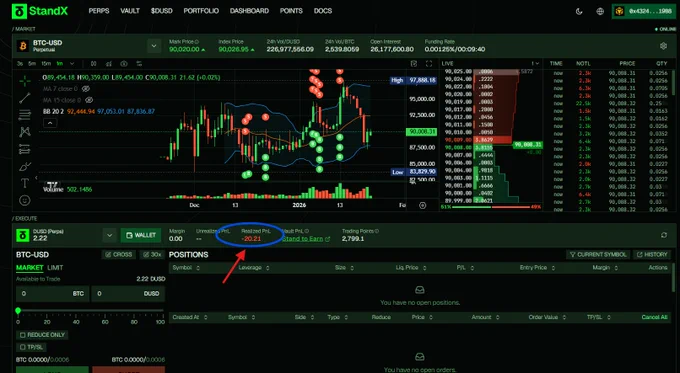Collapse the drawing toolbar arrow
680x373 pixels.
(x=36, y=178)
